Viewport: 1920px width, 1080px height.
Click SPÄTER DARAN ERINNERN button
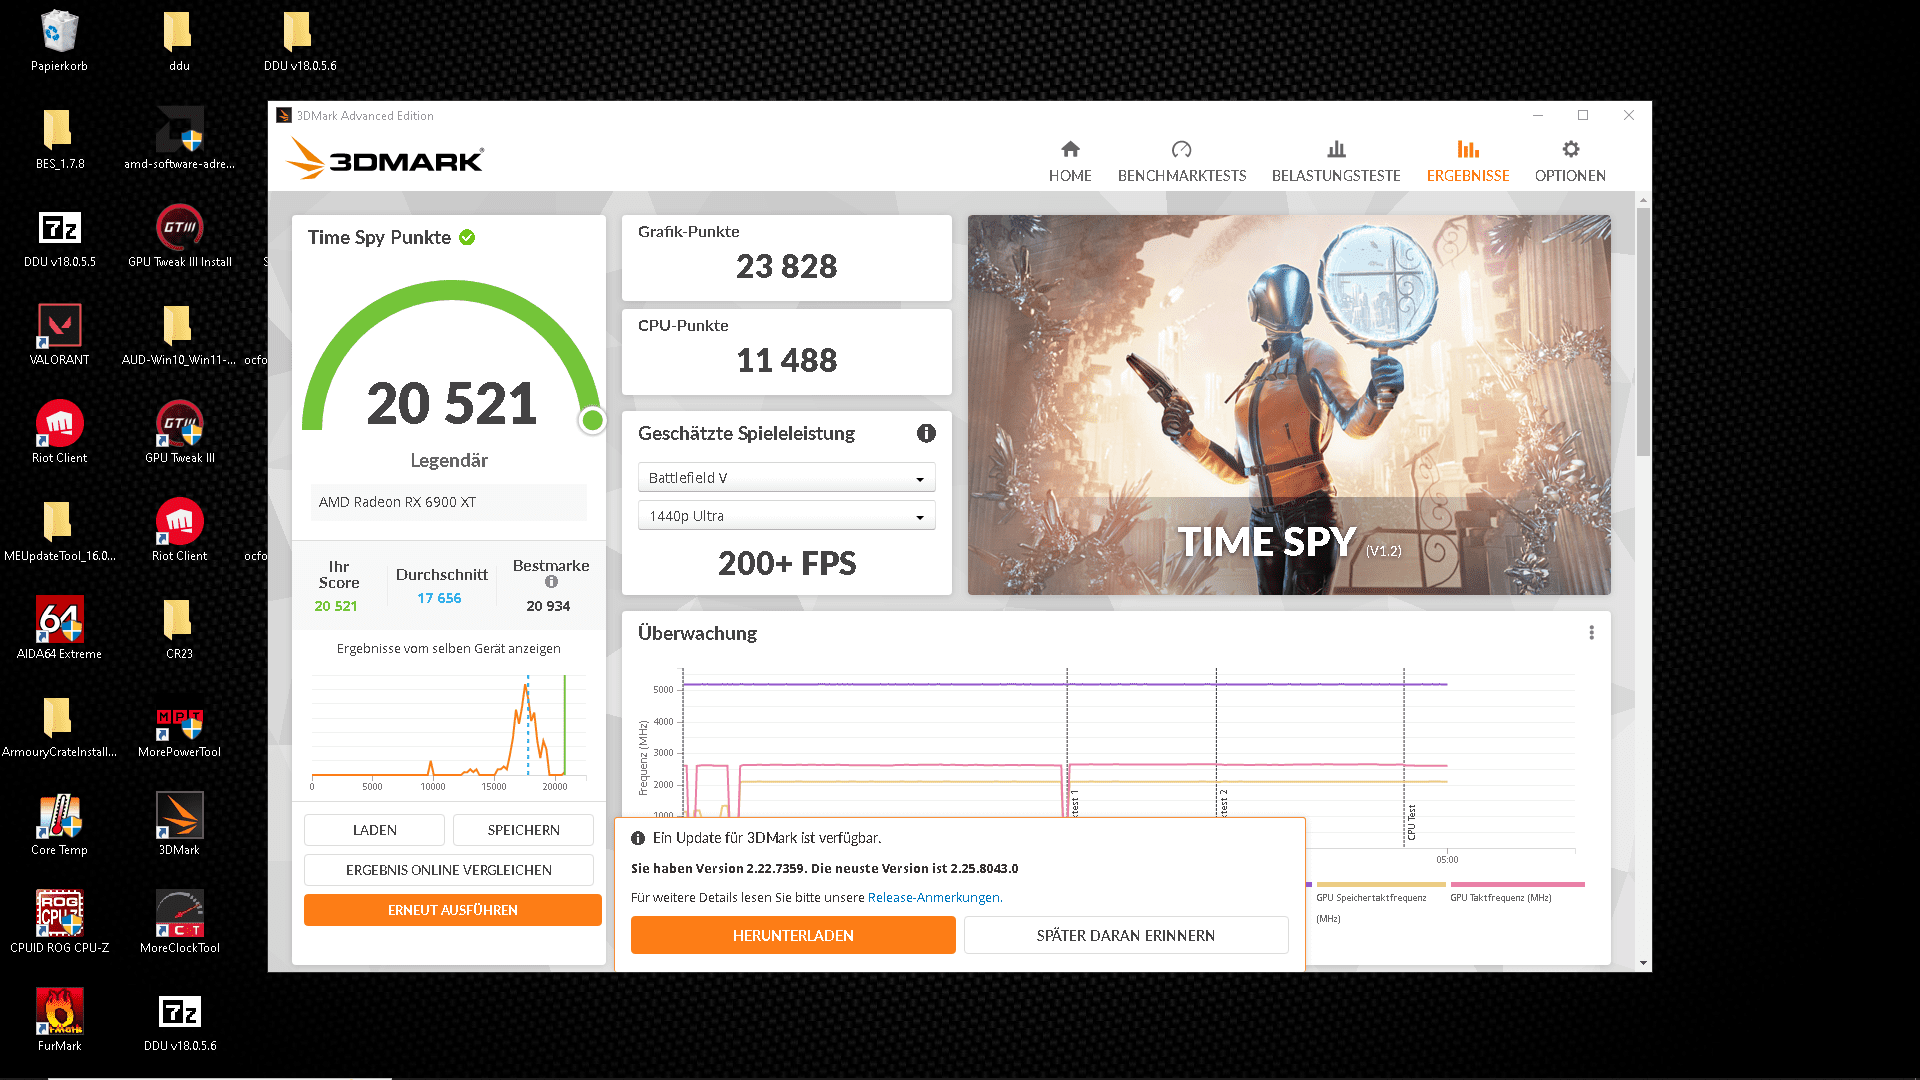pyautogui.click(x=1126, y=935)
